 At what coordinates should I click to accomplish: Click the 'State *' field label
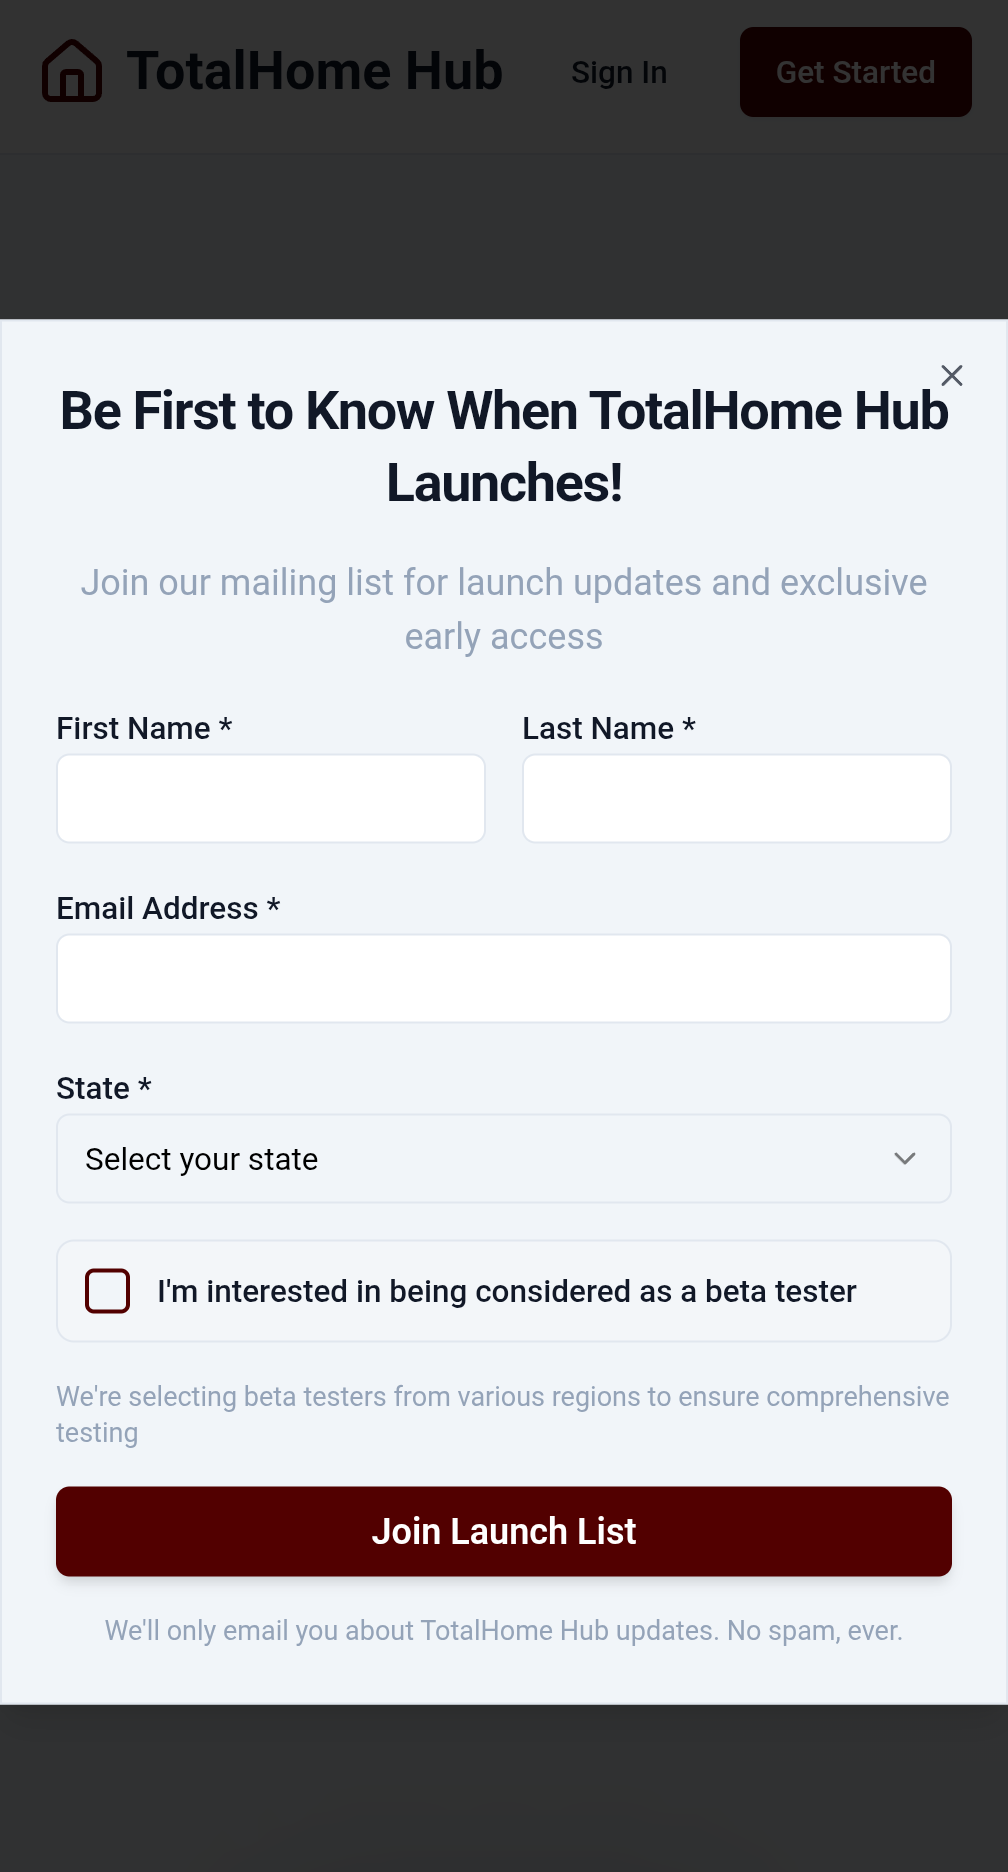coord(104,1089)
